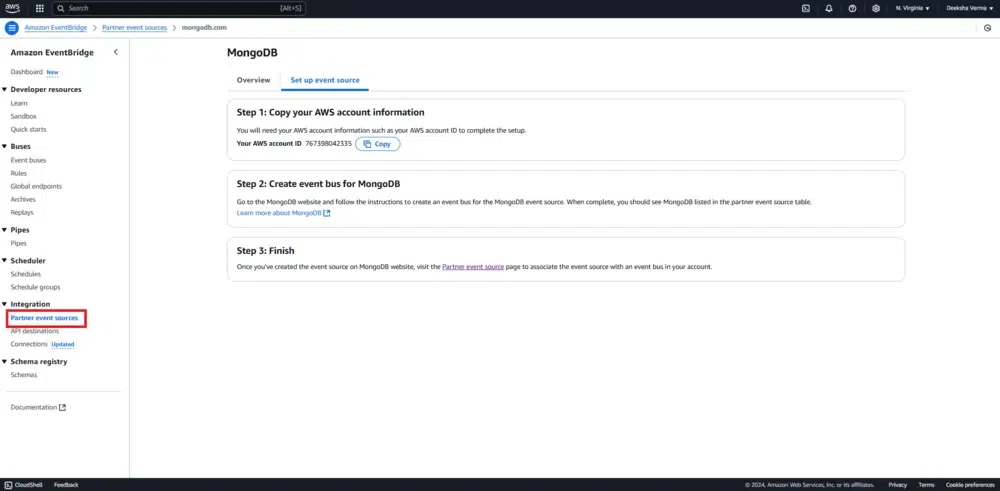The image size is (1000, 491).
Task: Open the Deeksha Verma account dropdown
Action: (x=968, y=8)
